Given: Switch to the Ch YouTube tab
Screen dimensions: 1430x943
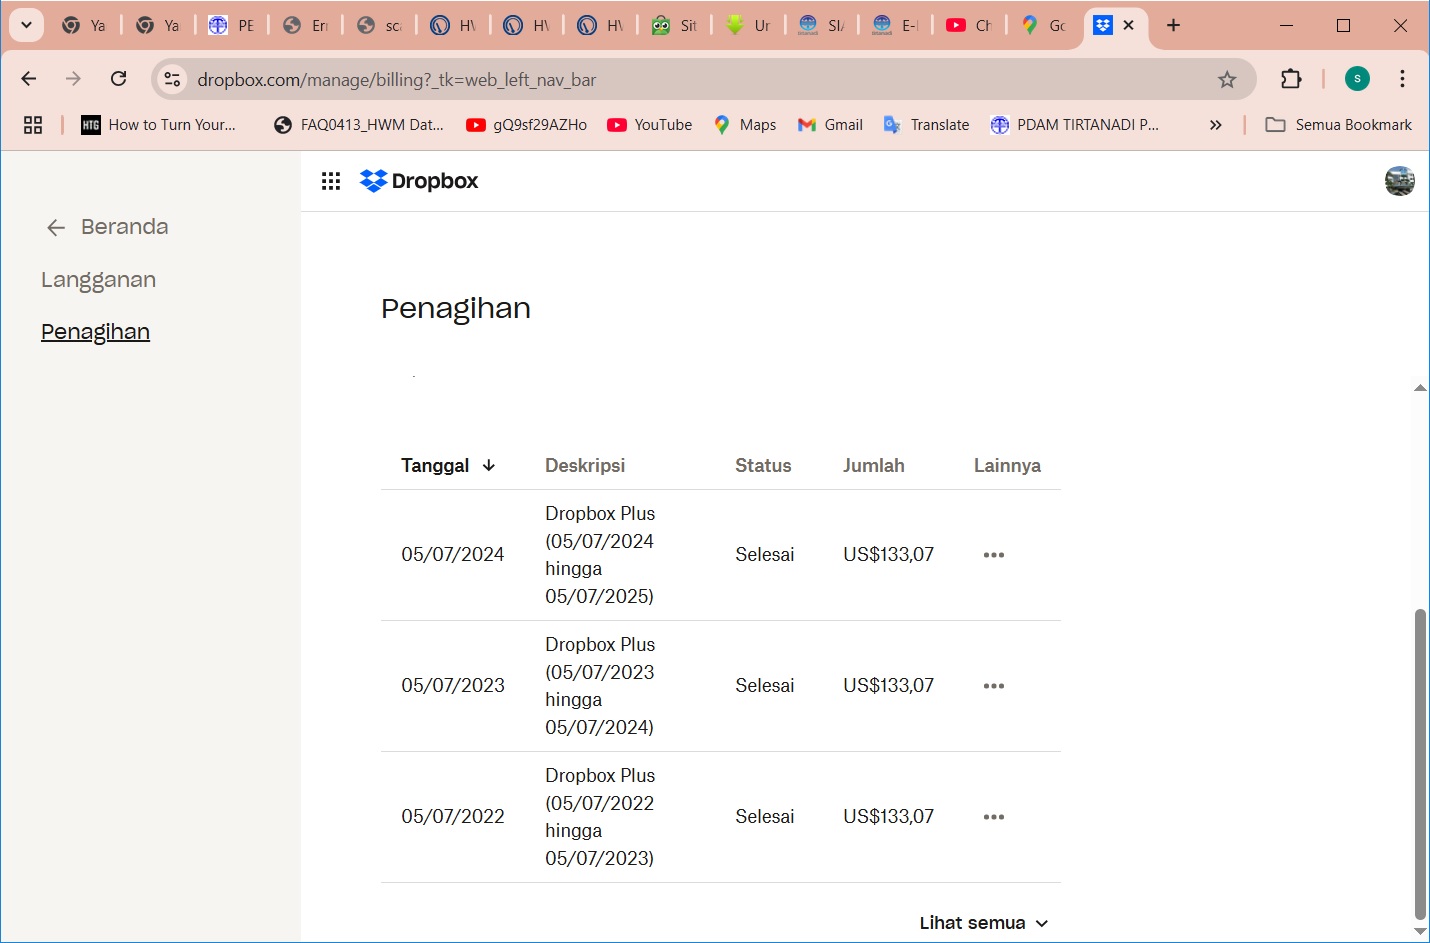Looking at the screenshot, I should click(970, 25).
